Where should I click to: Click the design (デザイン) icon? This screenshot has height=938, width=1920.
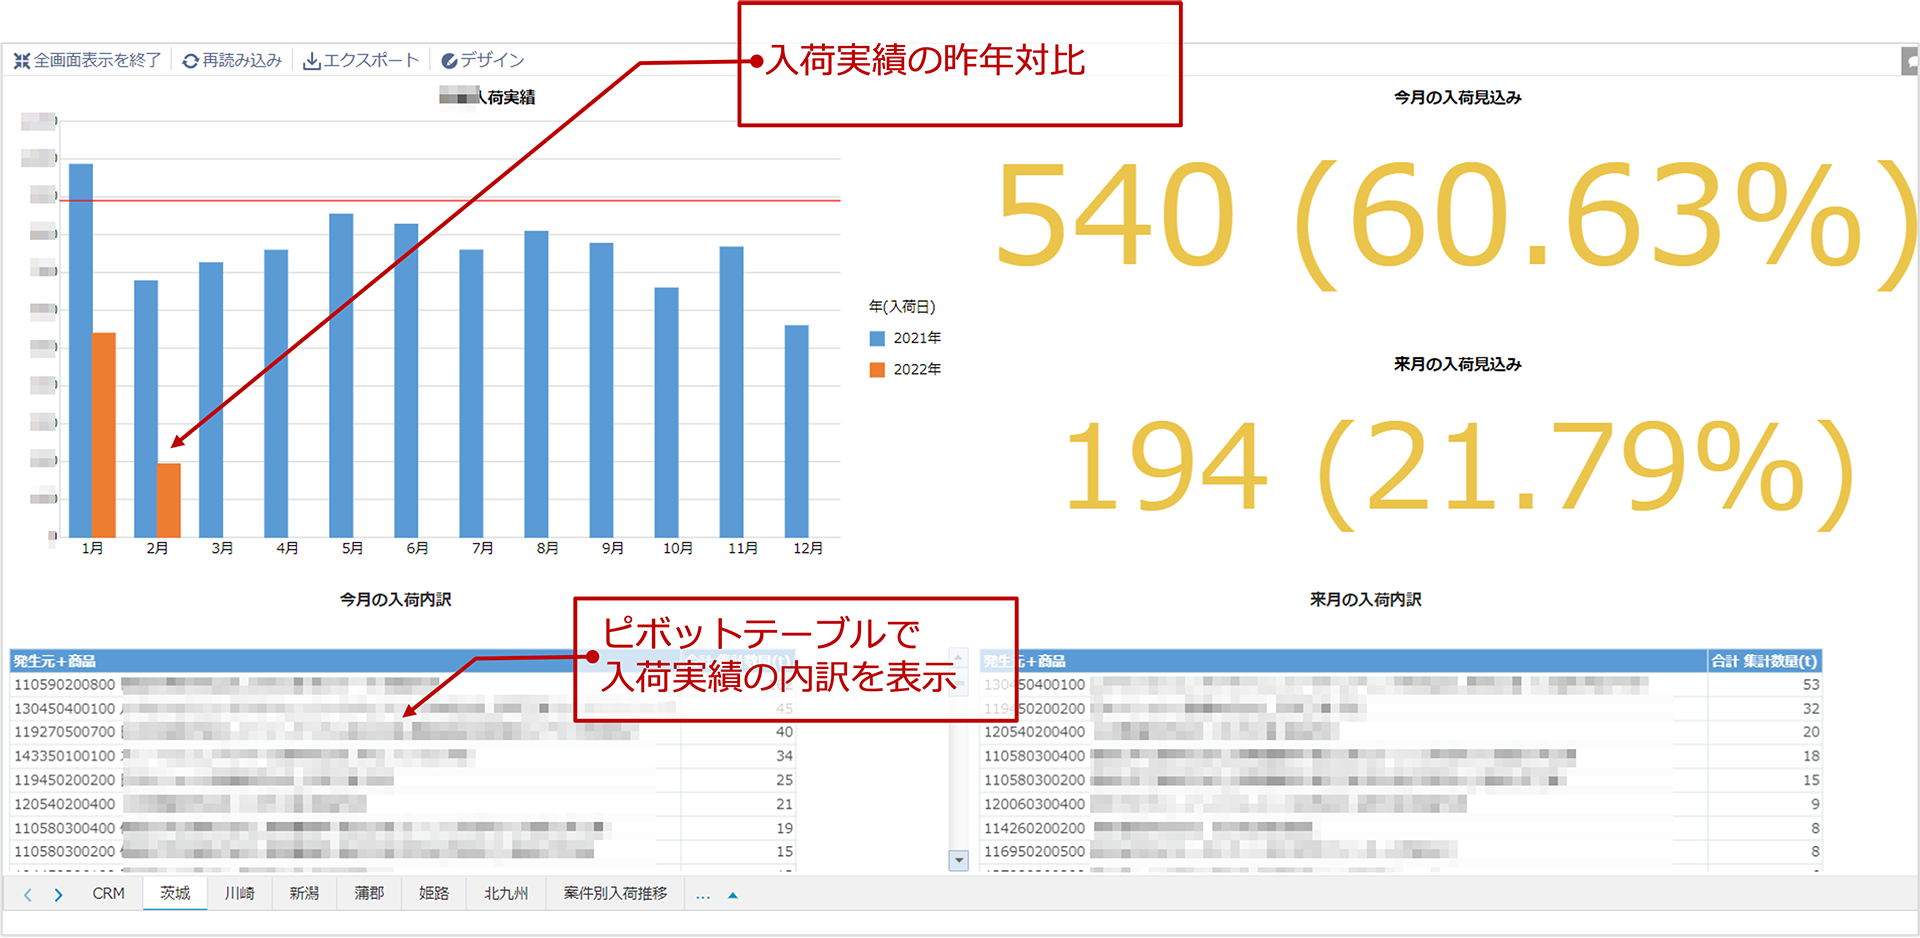click(x=449, y=61)
